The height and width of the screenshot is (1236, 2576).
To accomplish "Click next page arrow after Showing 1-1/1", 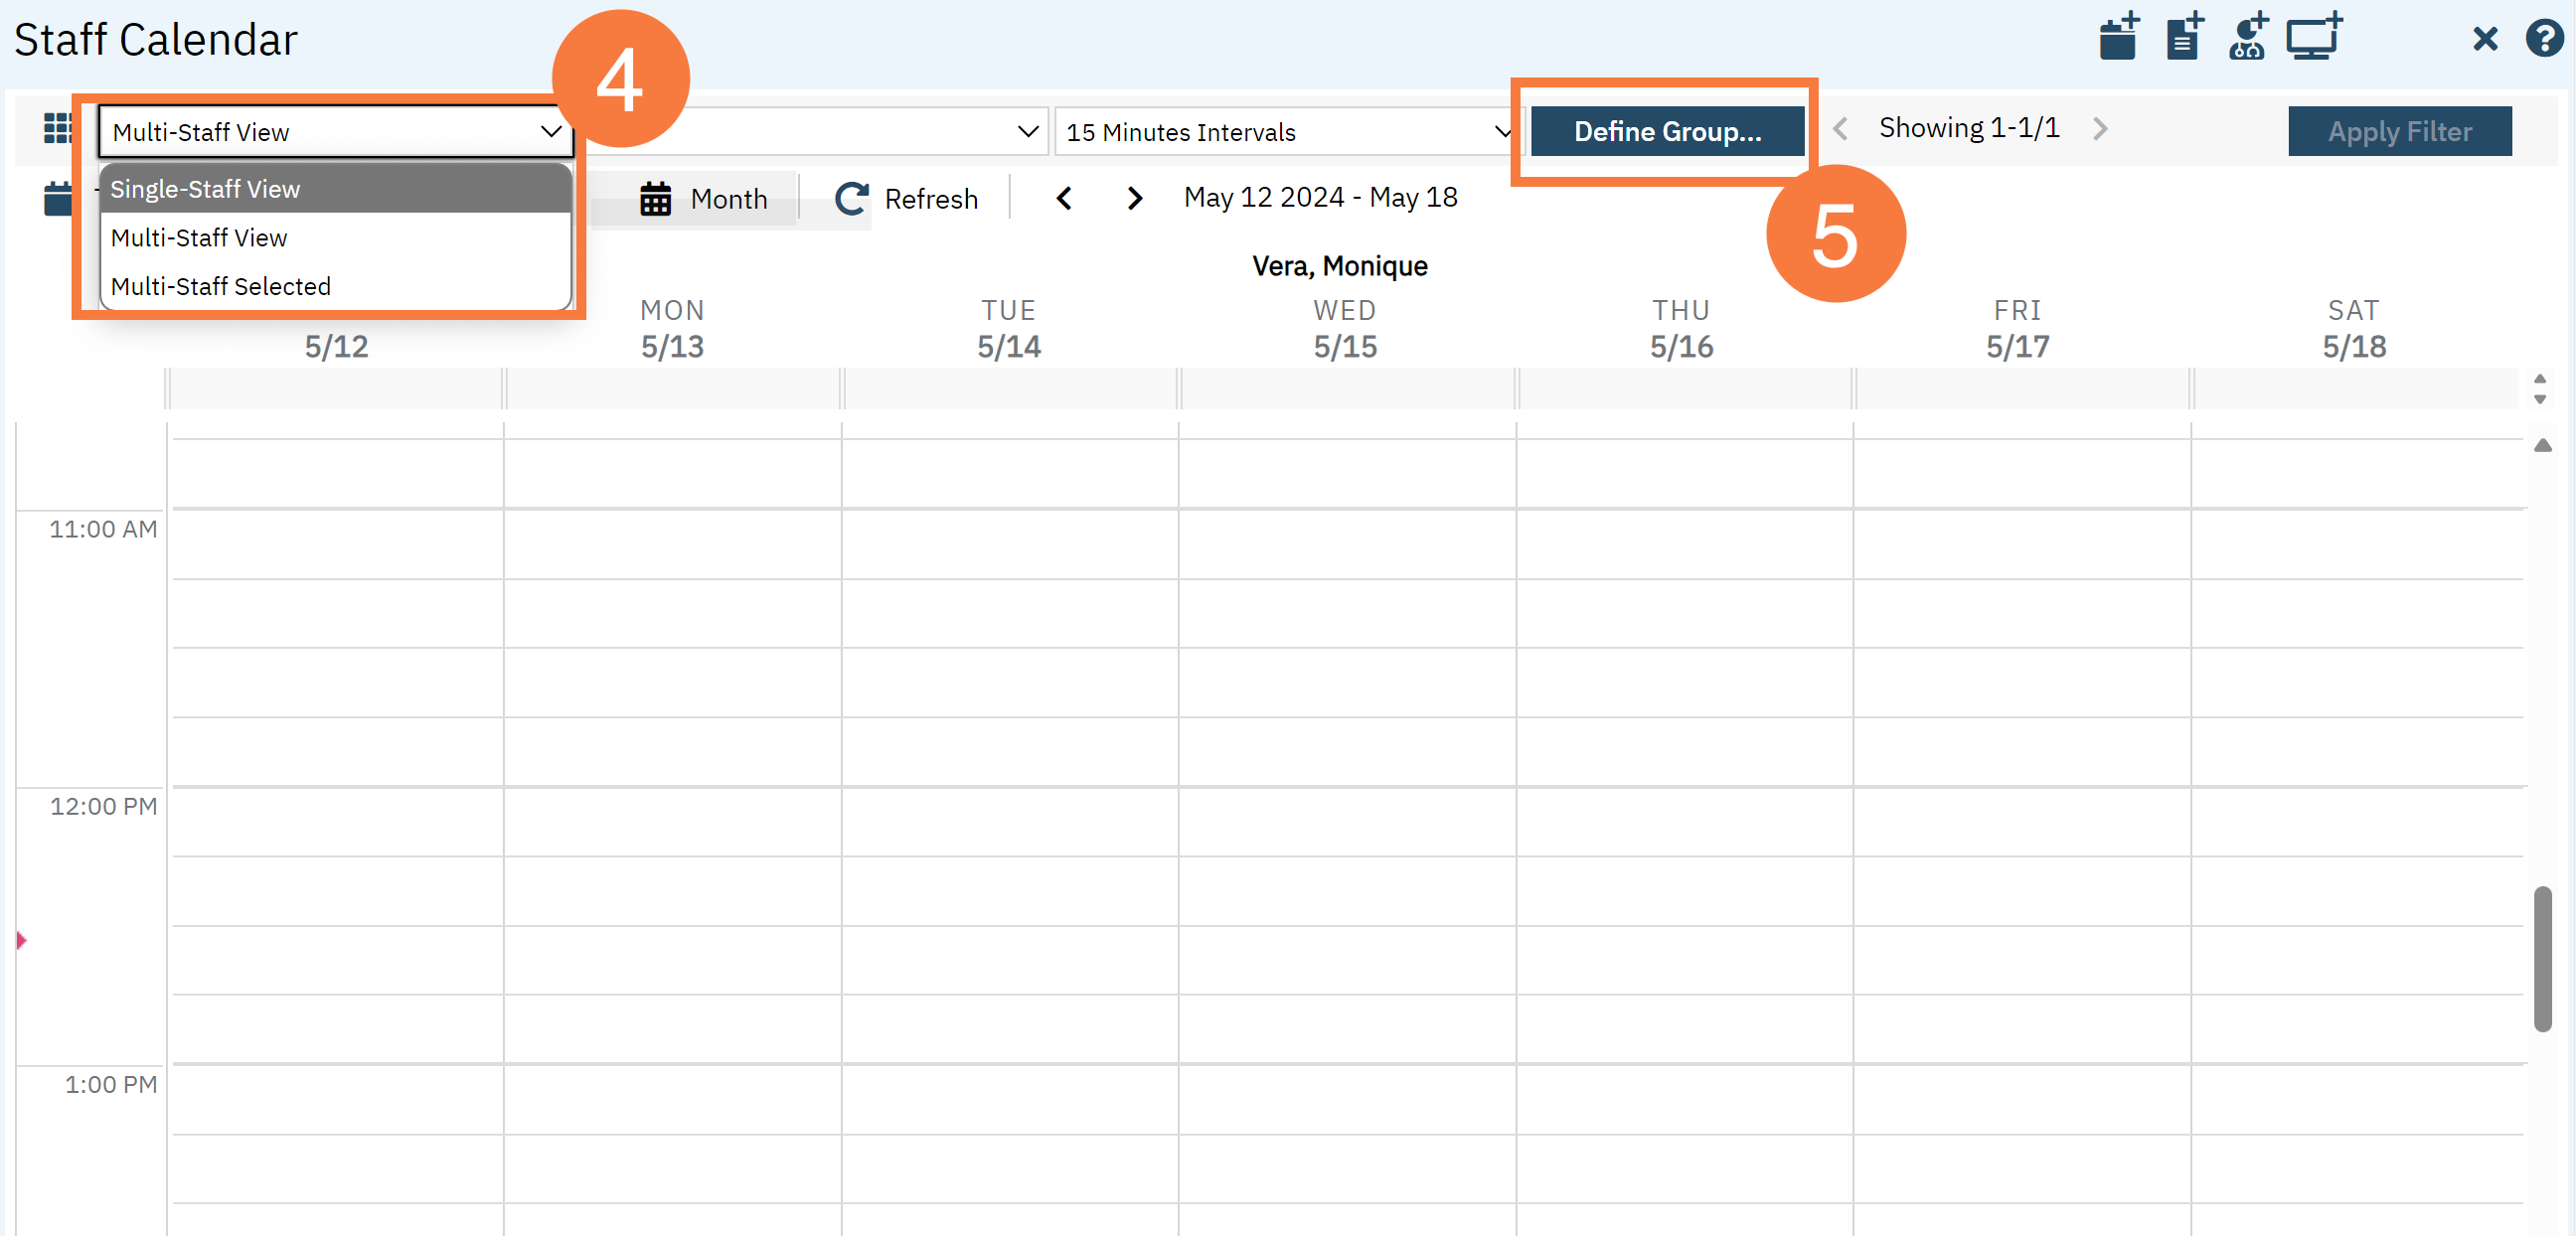I will (x=2100, y=129).
